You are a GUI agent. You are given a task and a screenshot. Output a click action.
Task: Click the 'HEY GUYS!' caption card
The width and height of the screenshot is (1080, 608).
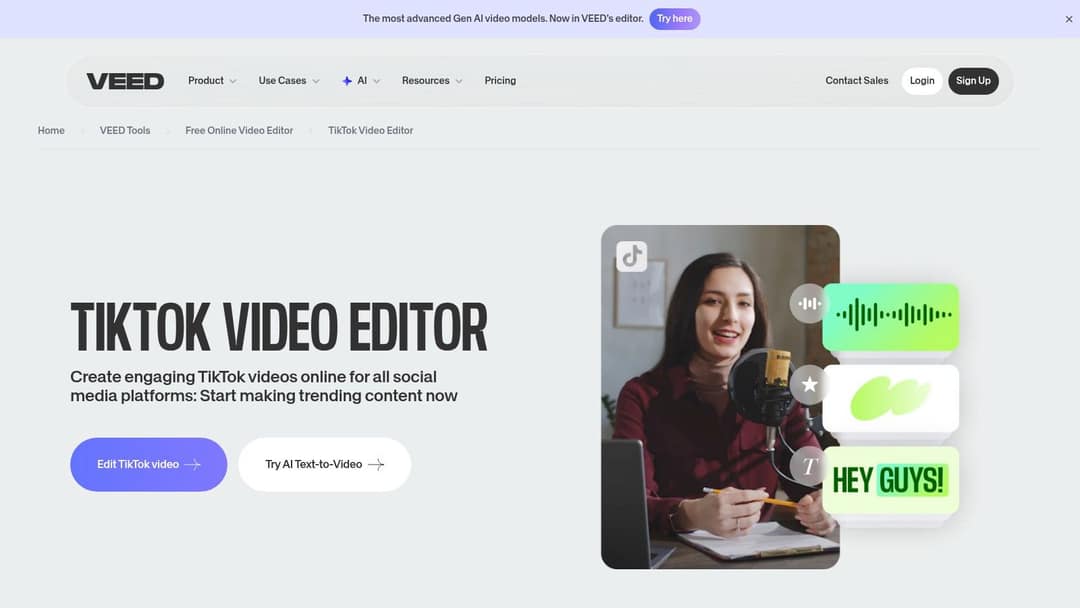[891, 480]
